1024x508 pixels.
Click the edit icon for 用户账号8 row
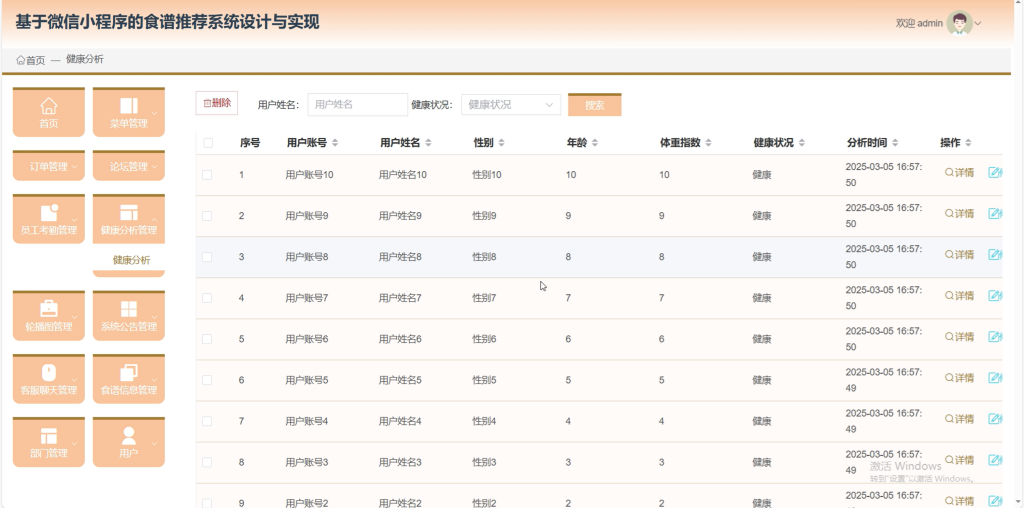[995, 255]
